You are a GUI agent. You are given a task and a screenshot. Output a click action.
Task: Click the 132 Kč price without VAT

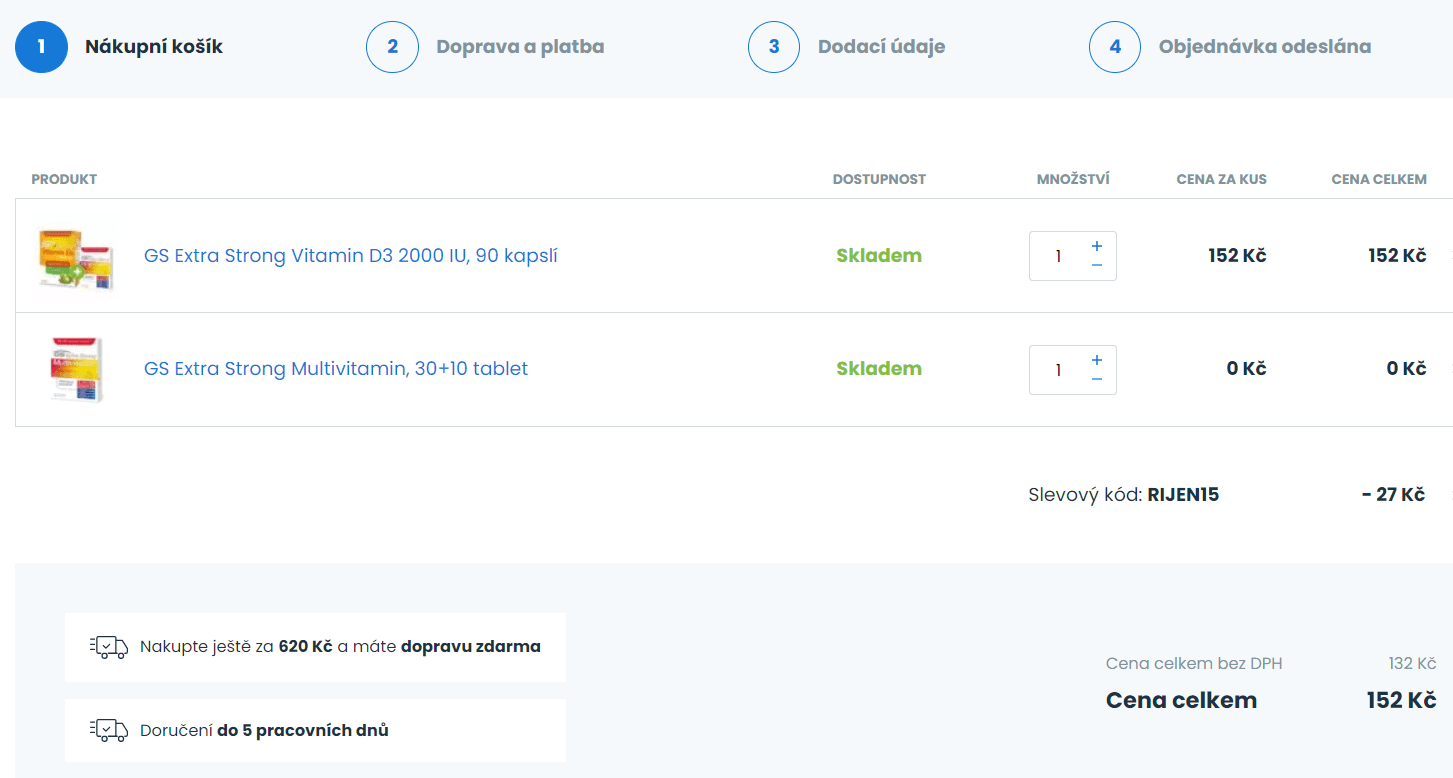point(1412,664)
